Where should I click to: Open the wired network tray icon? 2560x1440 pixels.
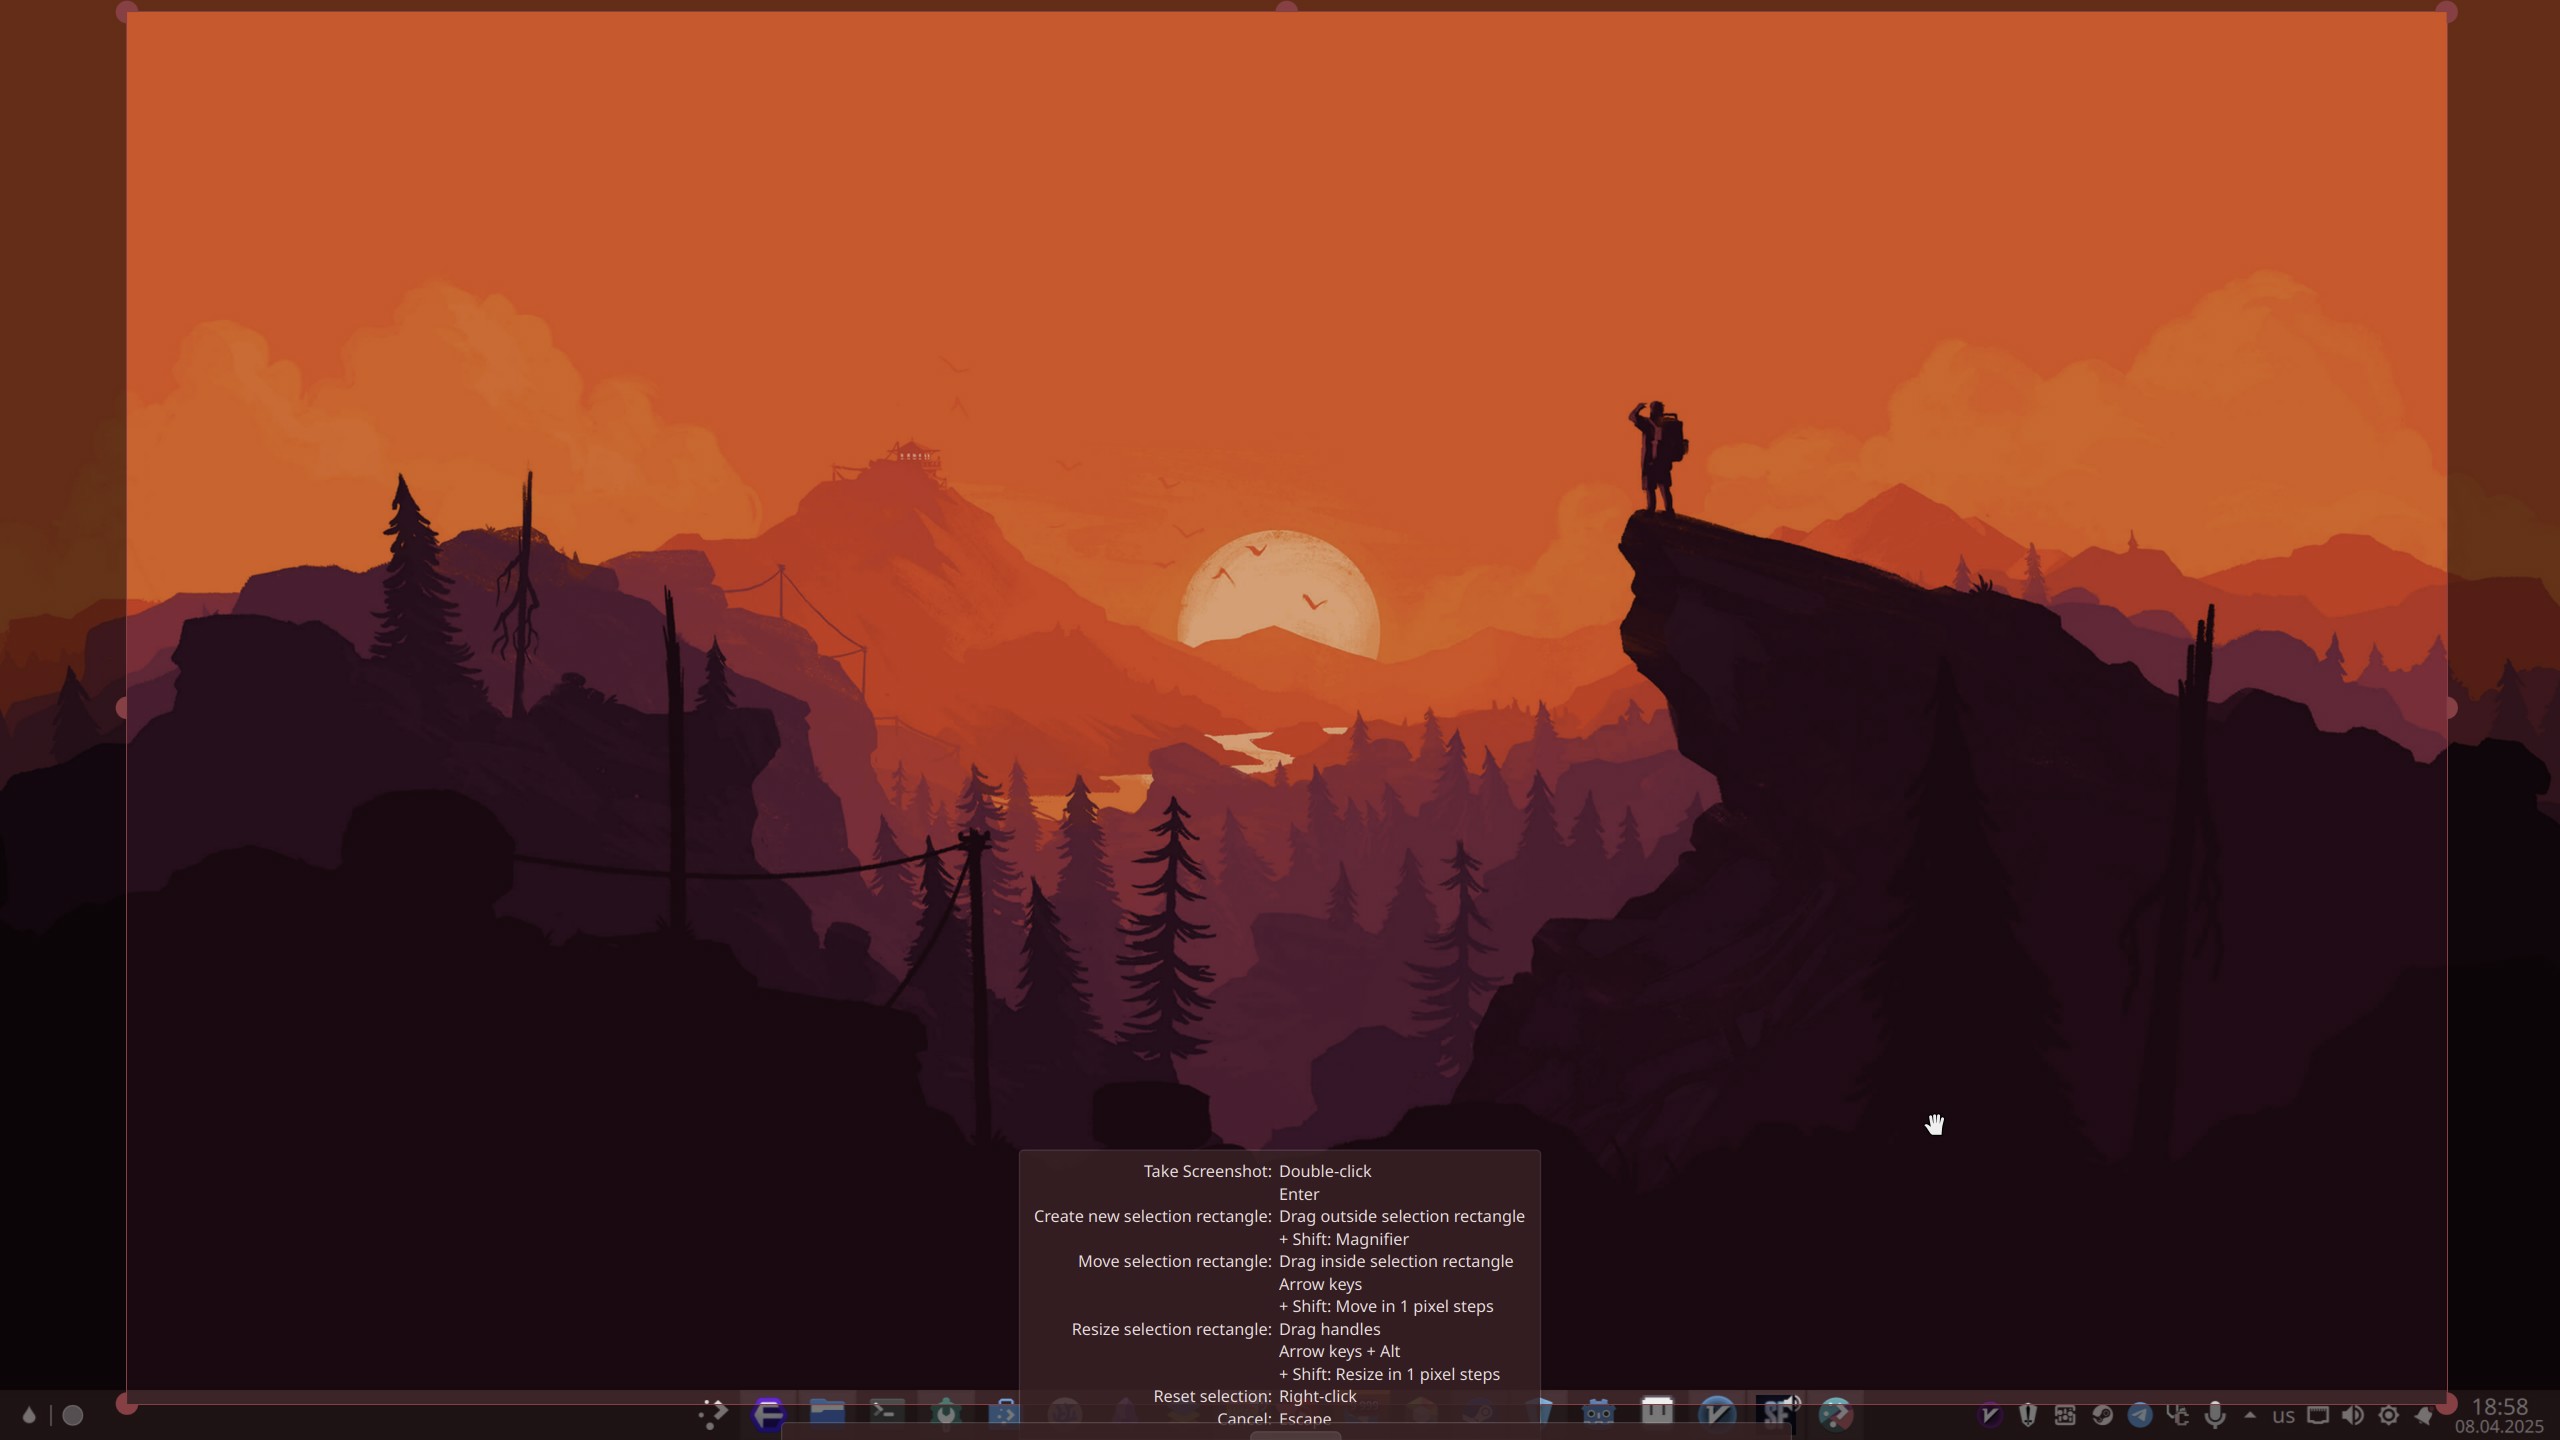(2318, 1415)
